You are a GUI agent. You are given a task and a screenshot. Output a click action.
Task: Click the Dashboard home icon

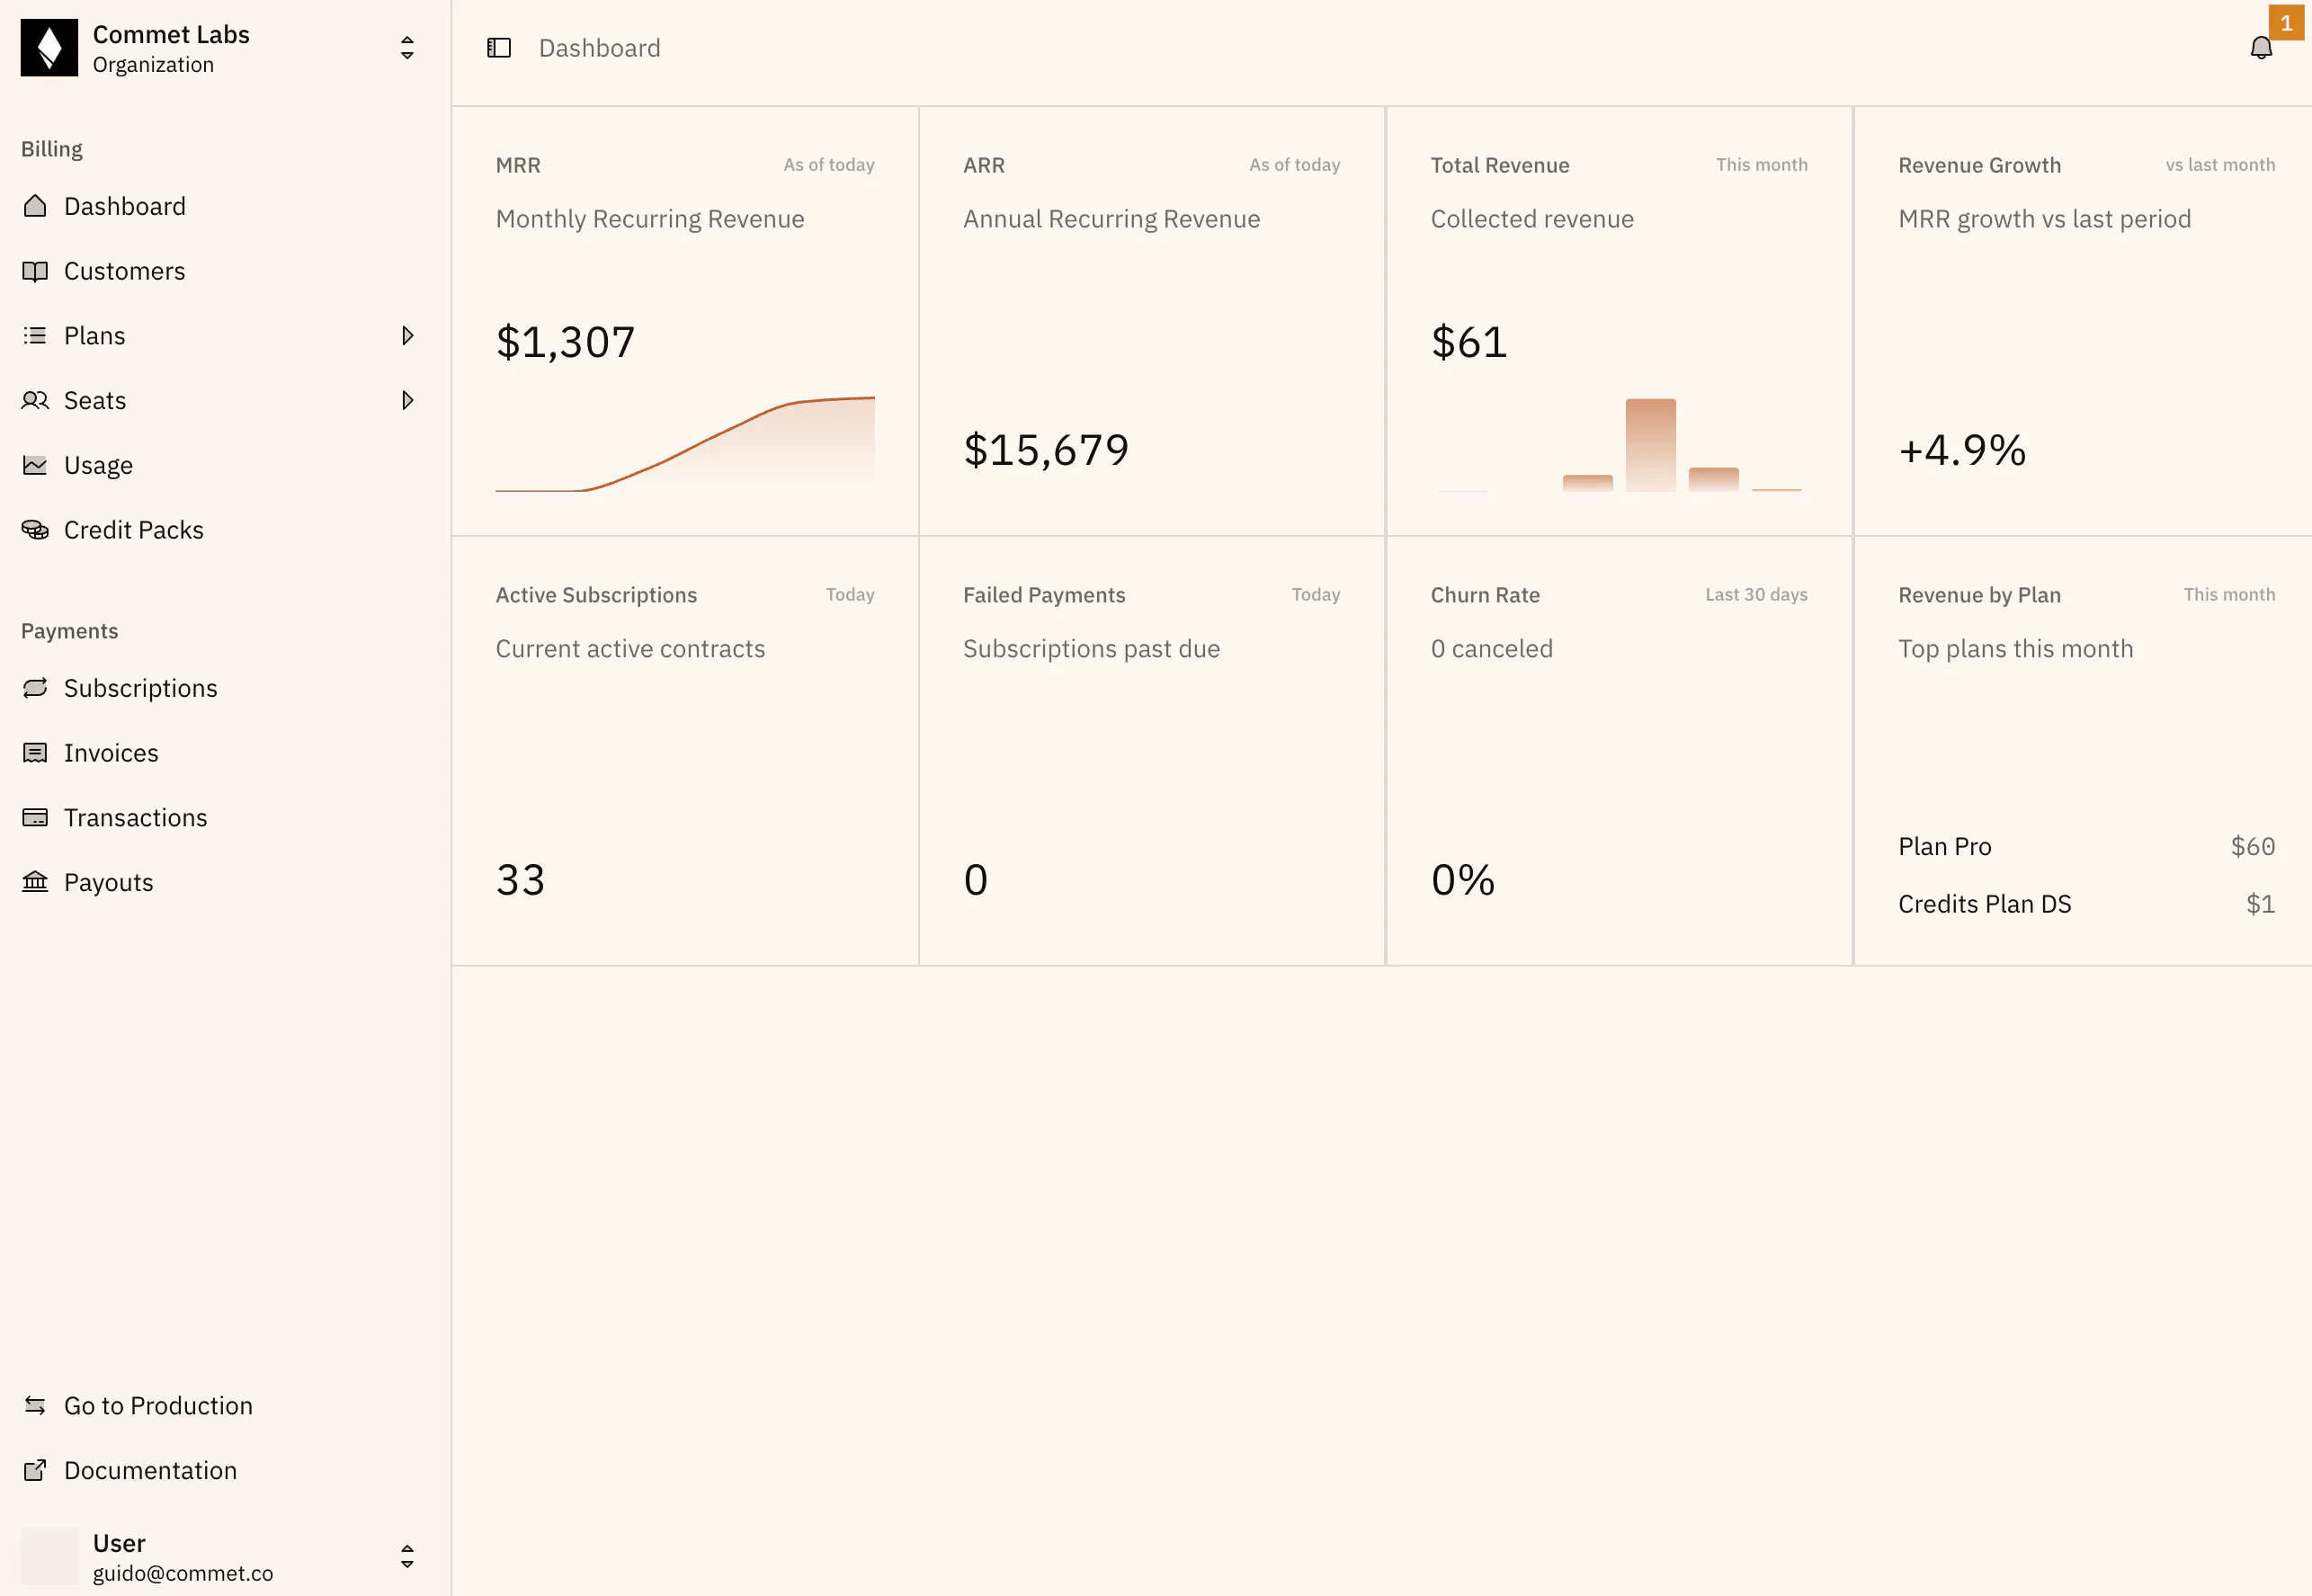coord(35,206)
